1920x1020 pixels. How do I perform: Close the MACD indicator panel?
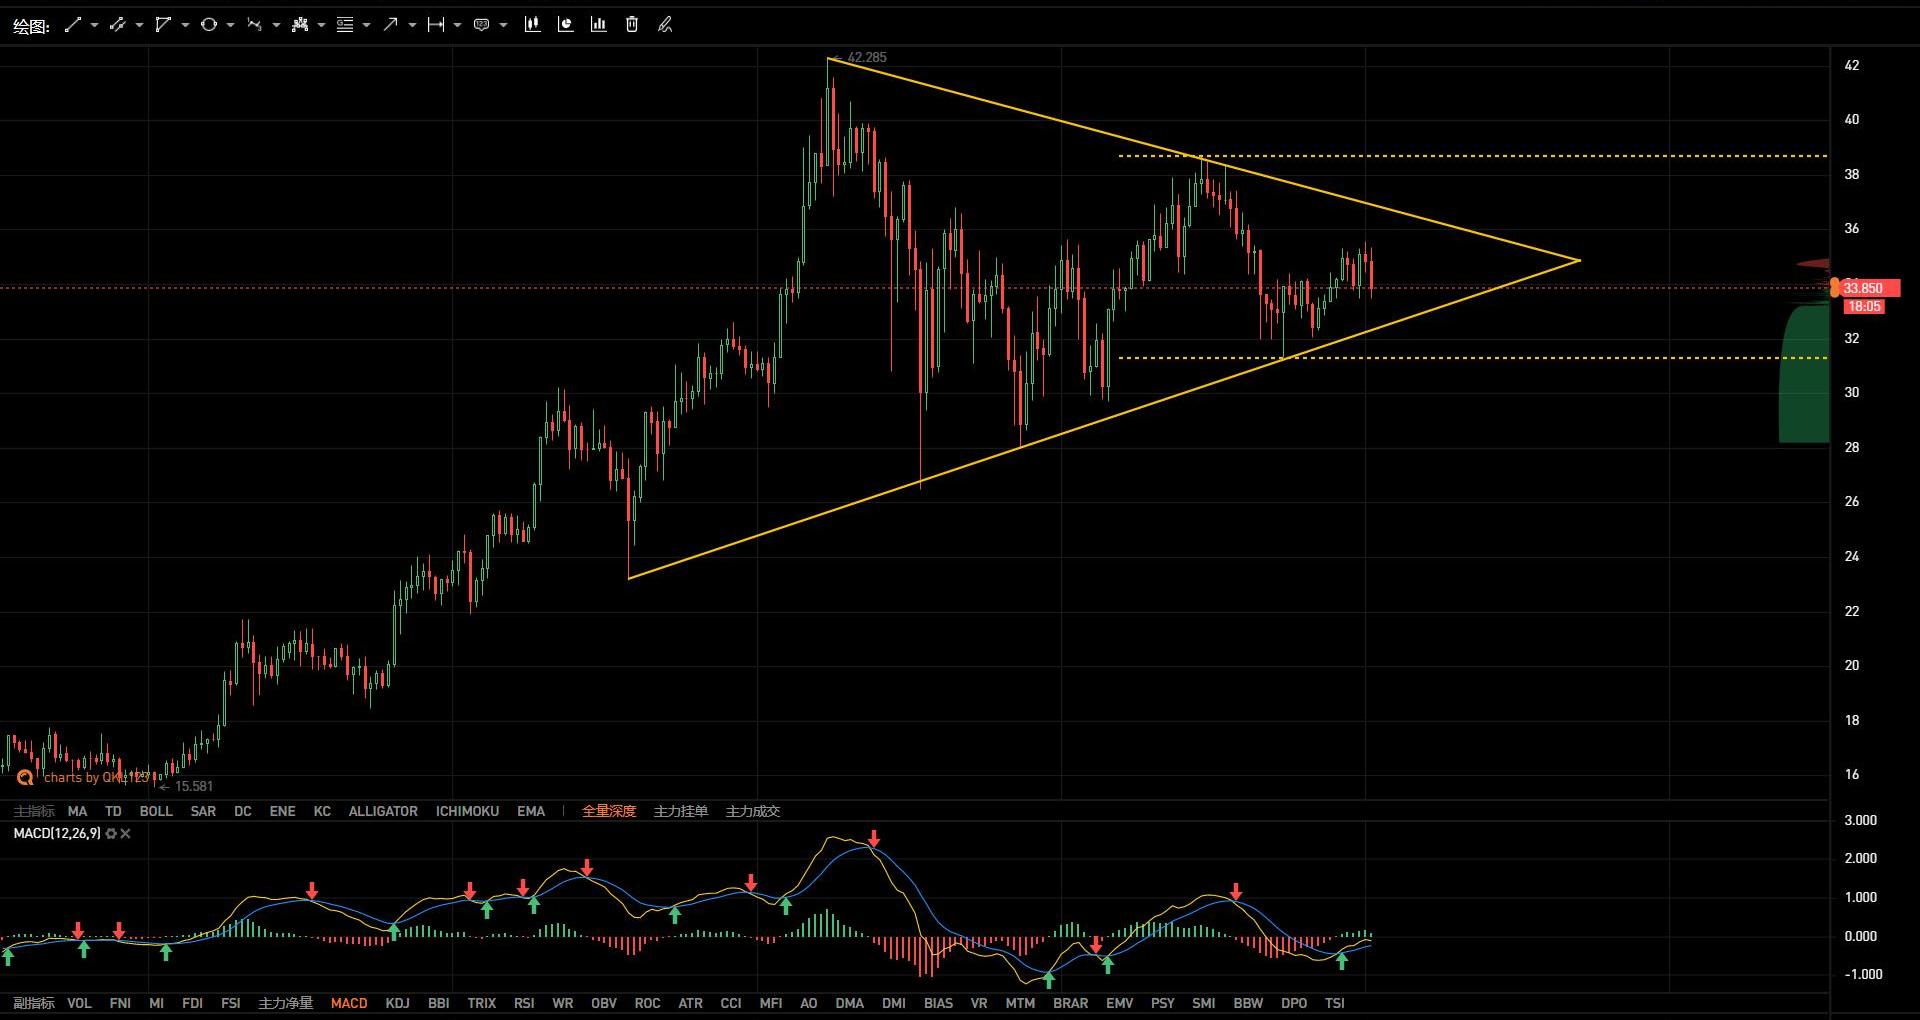click(x=125, y=834)
